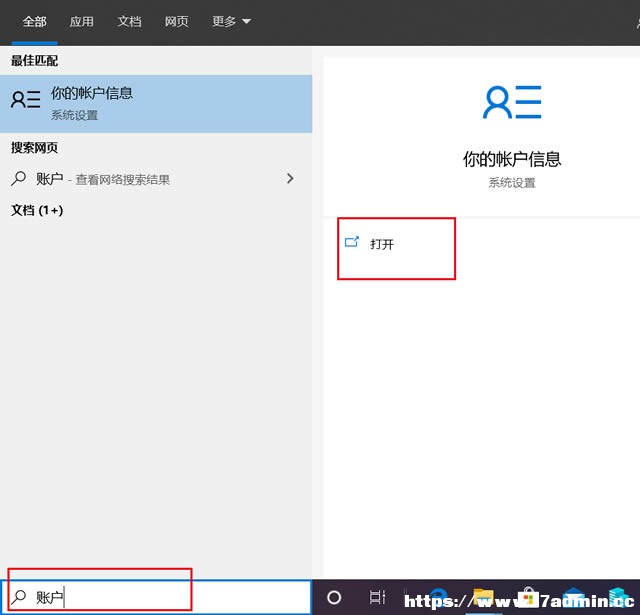Viewport: 640px width, 615px height.
Task: Click magnifier icon beside 账户 web suggestion
Action: [x=18, y=178]
